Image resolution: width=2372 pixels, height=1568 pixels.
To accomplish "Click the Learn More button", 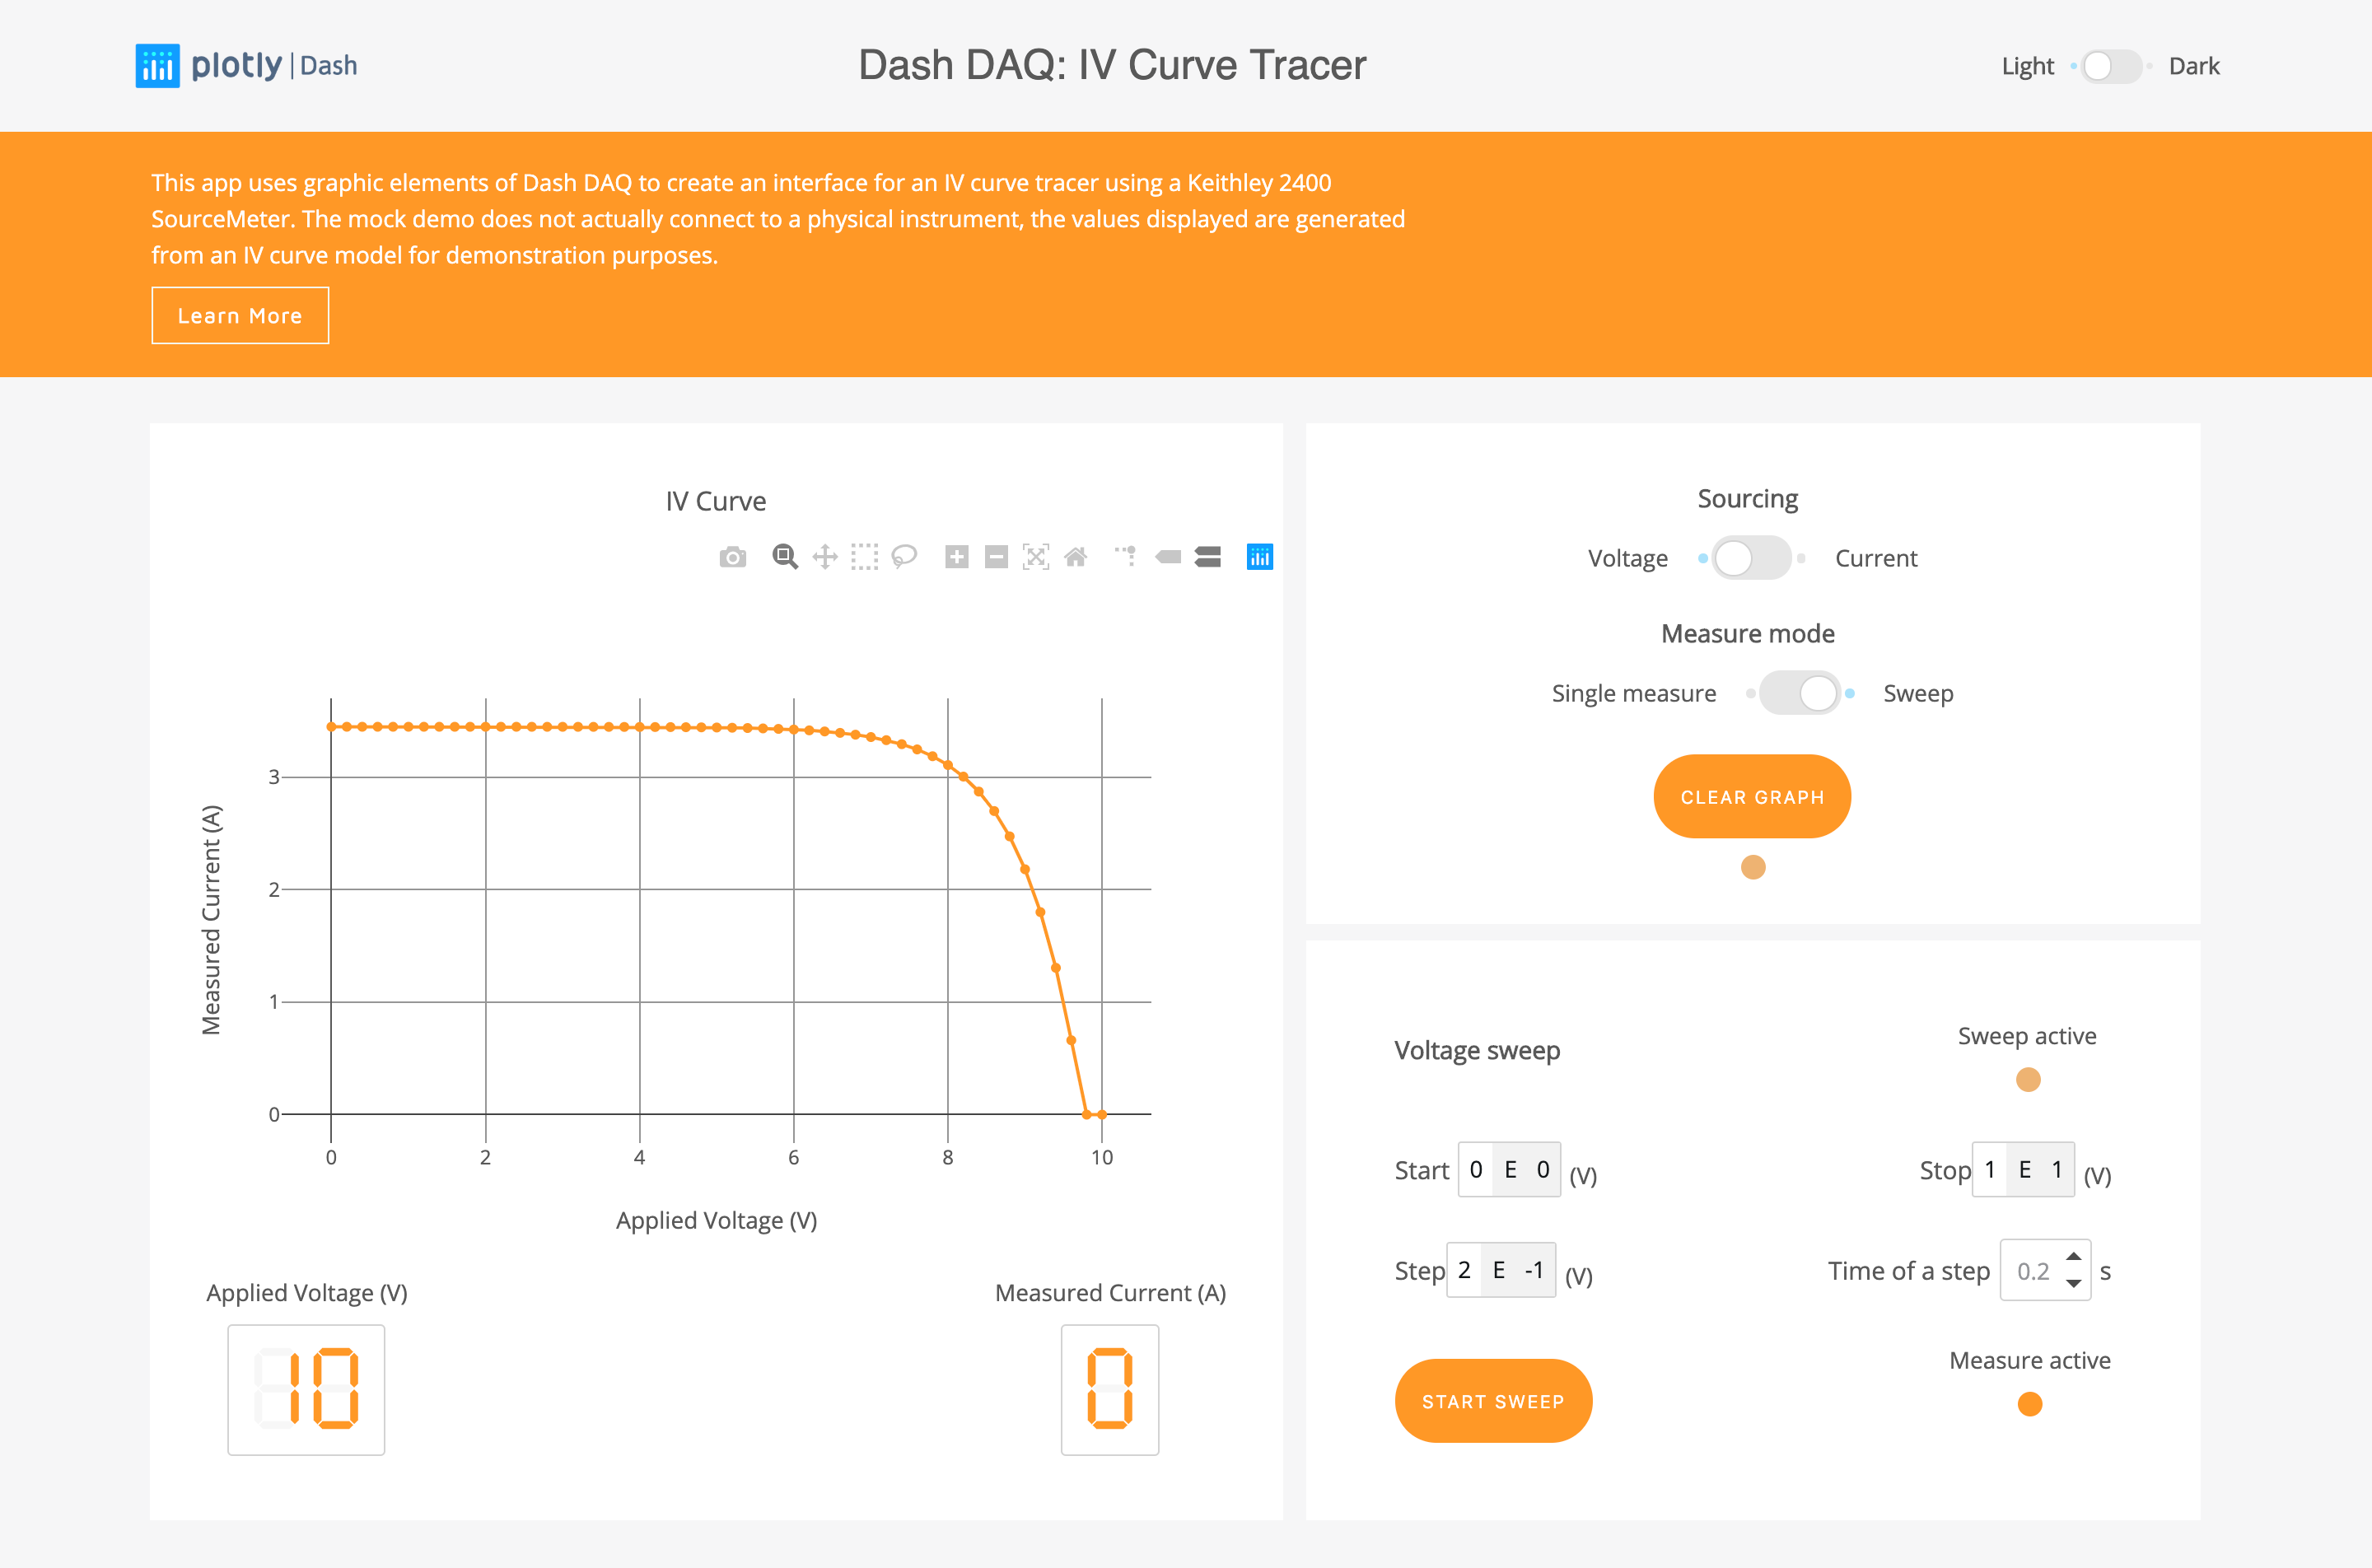I will (x=240, y=316).
